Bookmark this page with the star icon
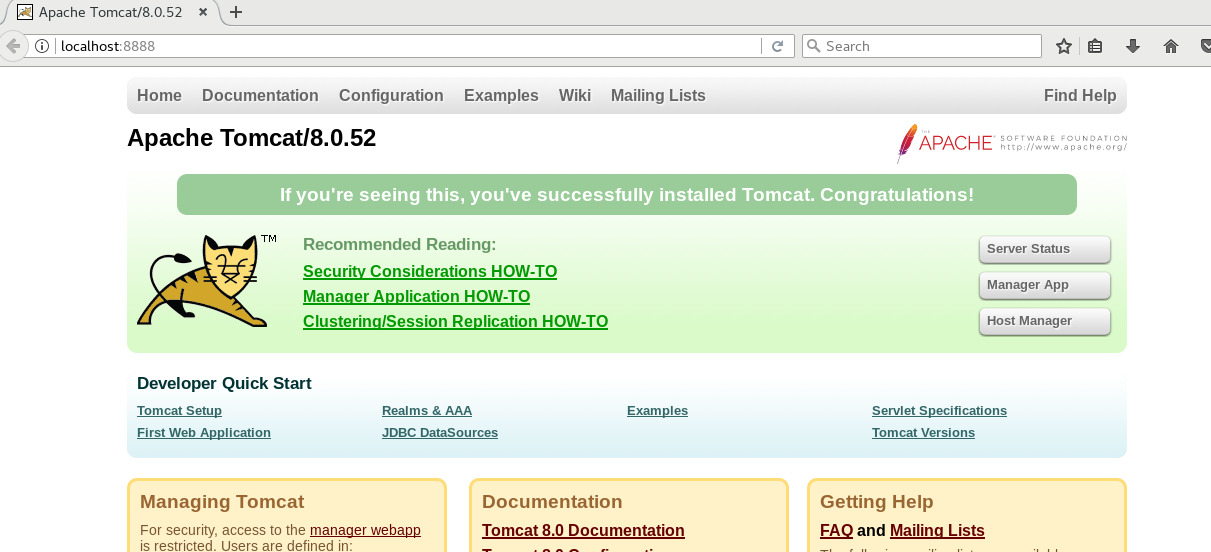The height and width of the screenshot is (552, 1211). [x=1064, y=46]
